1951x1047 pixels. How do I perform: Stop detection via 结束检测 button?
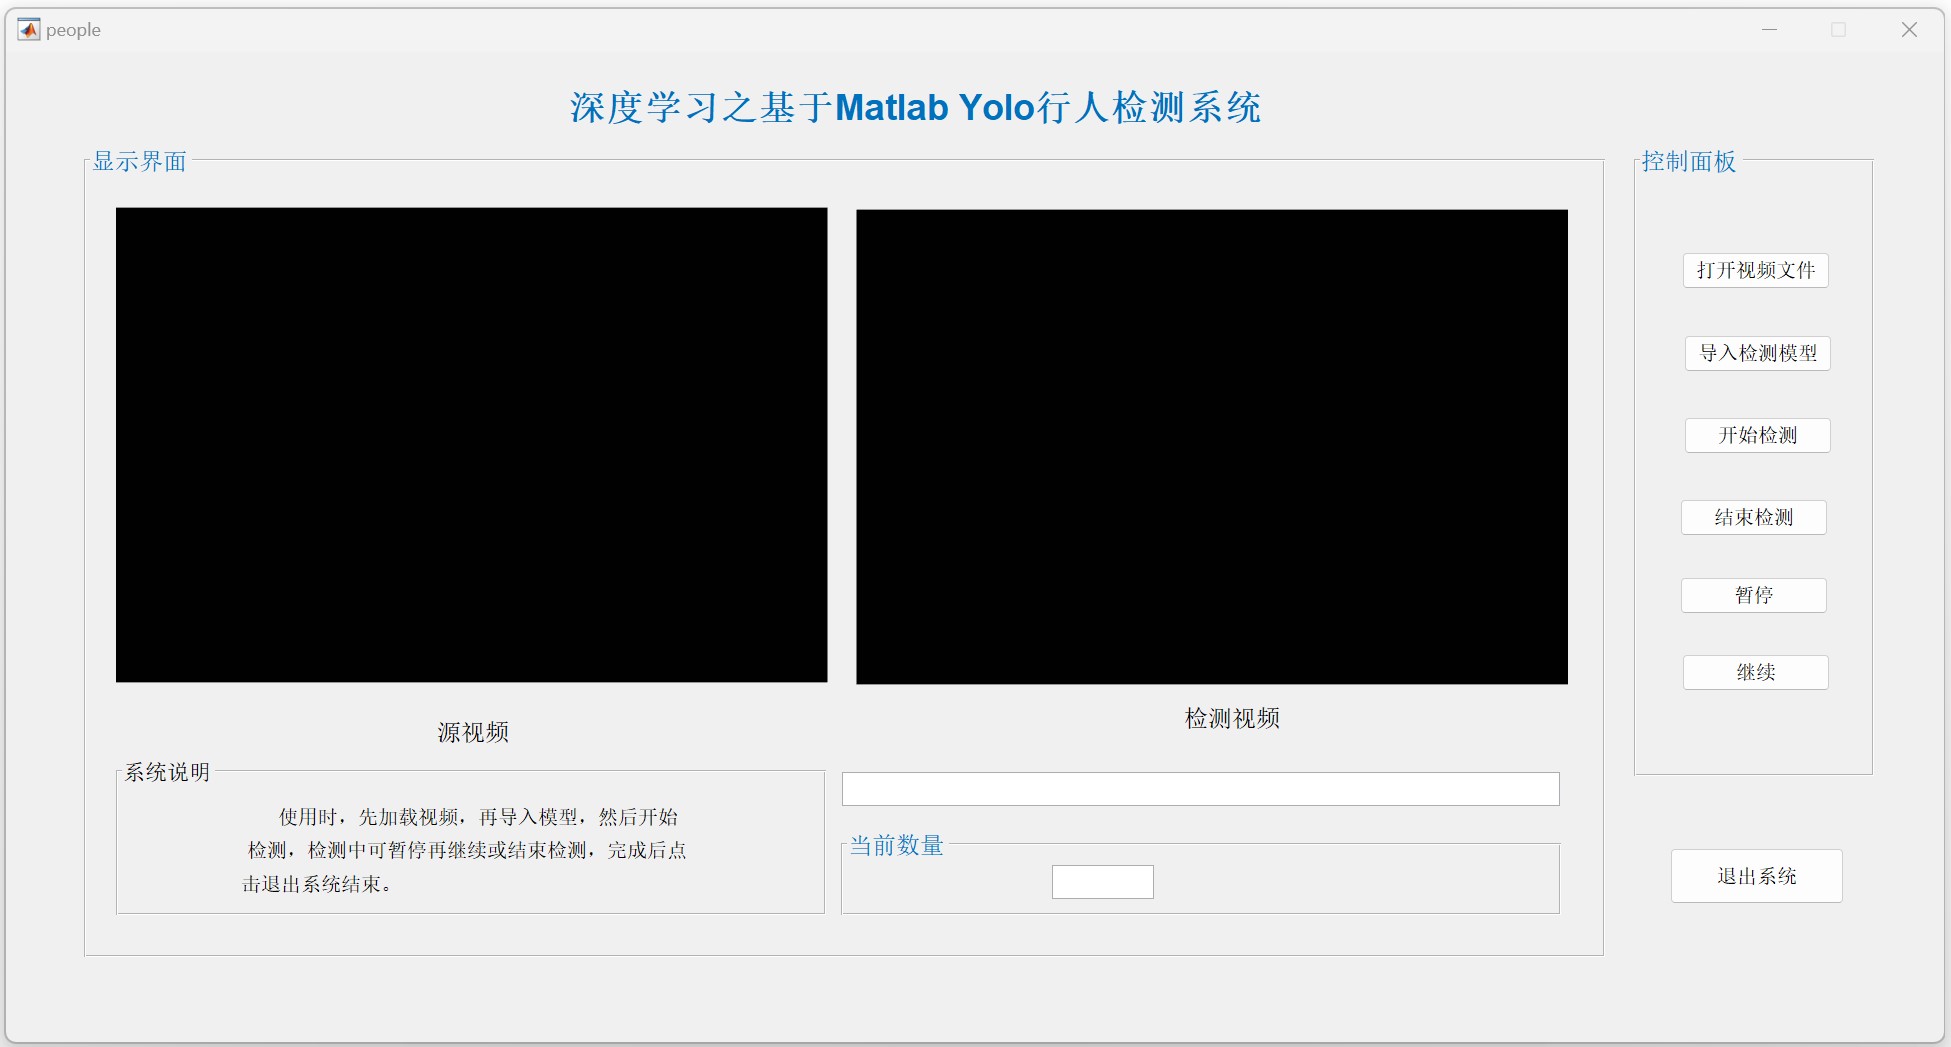(1753, 517)
